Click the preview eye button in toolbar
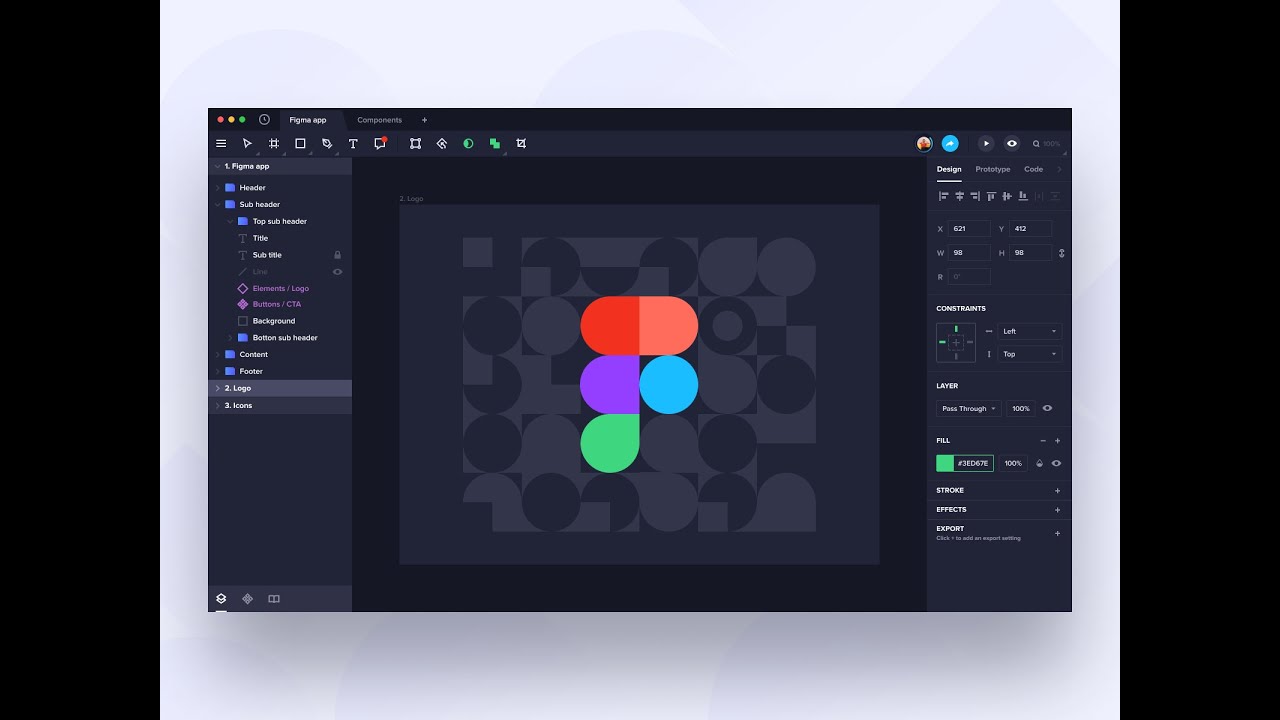This screenshot has height=720, width=1280. (x=1012, y=144)
